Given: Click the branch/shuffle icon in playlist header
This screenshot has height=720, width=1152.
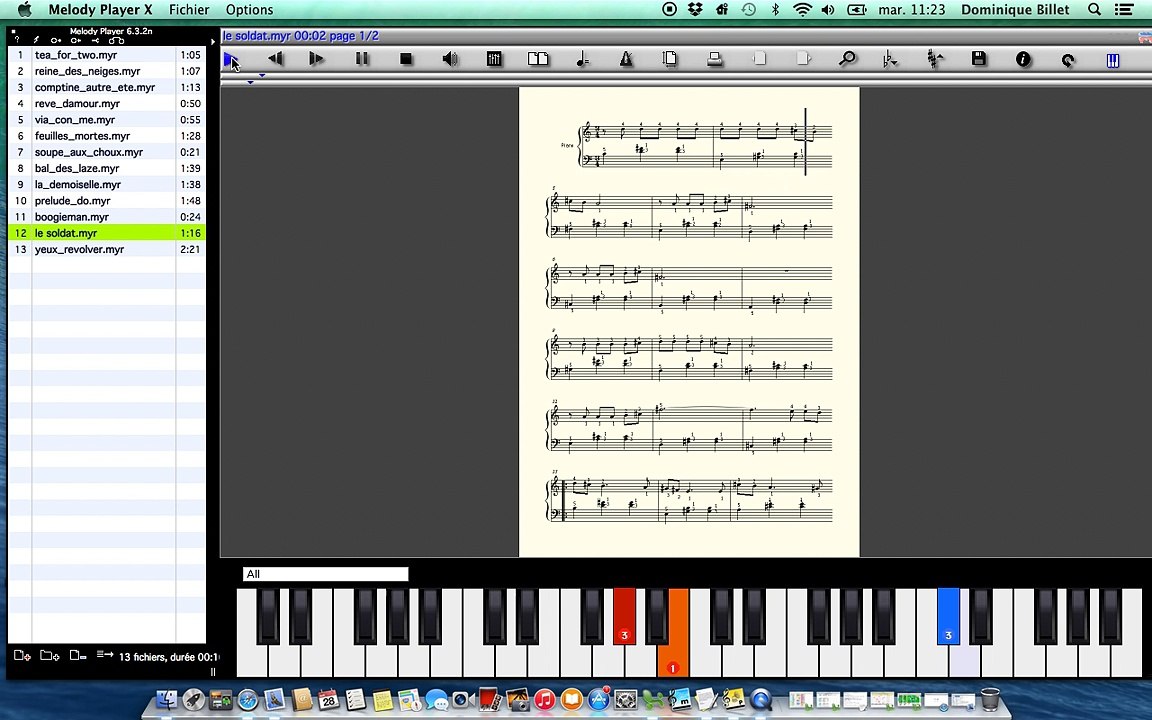Looking at the screenshot, I should (x=96, y=40).
